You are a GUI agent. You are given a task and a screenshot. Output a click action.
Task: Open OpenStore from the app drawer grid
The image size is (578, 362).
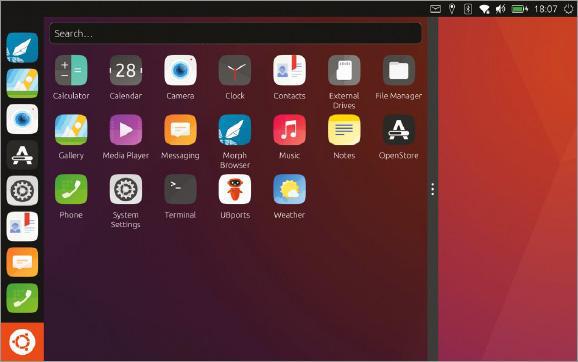(398, 130)
